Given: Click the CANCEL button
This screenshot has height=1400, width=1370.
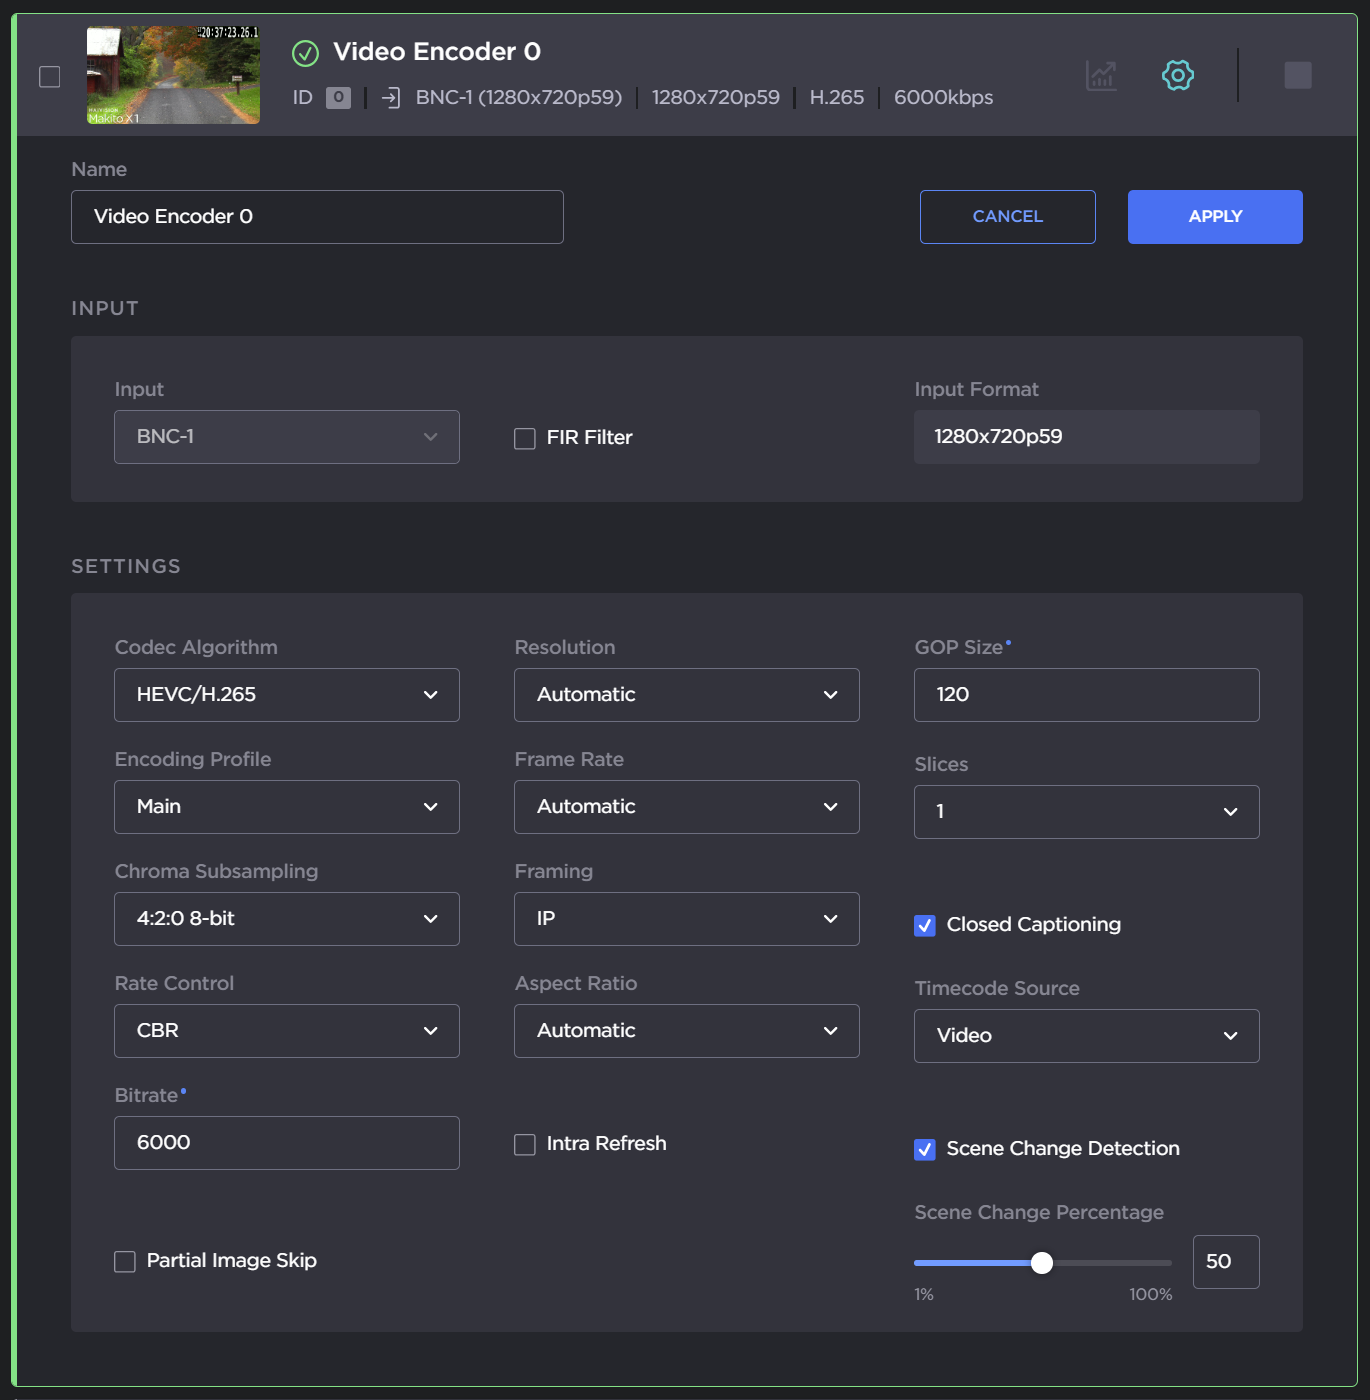Looking at the screenshot, I should (x=1007, y=216).
